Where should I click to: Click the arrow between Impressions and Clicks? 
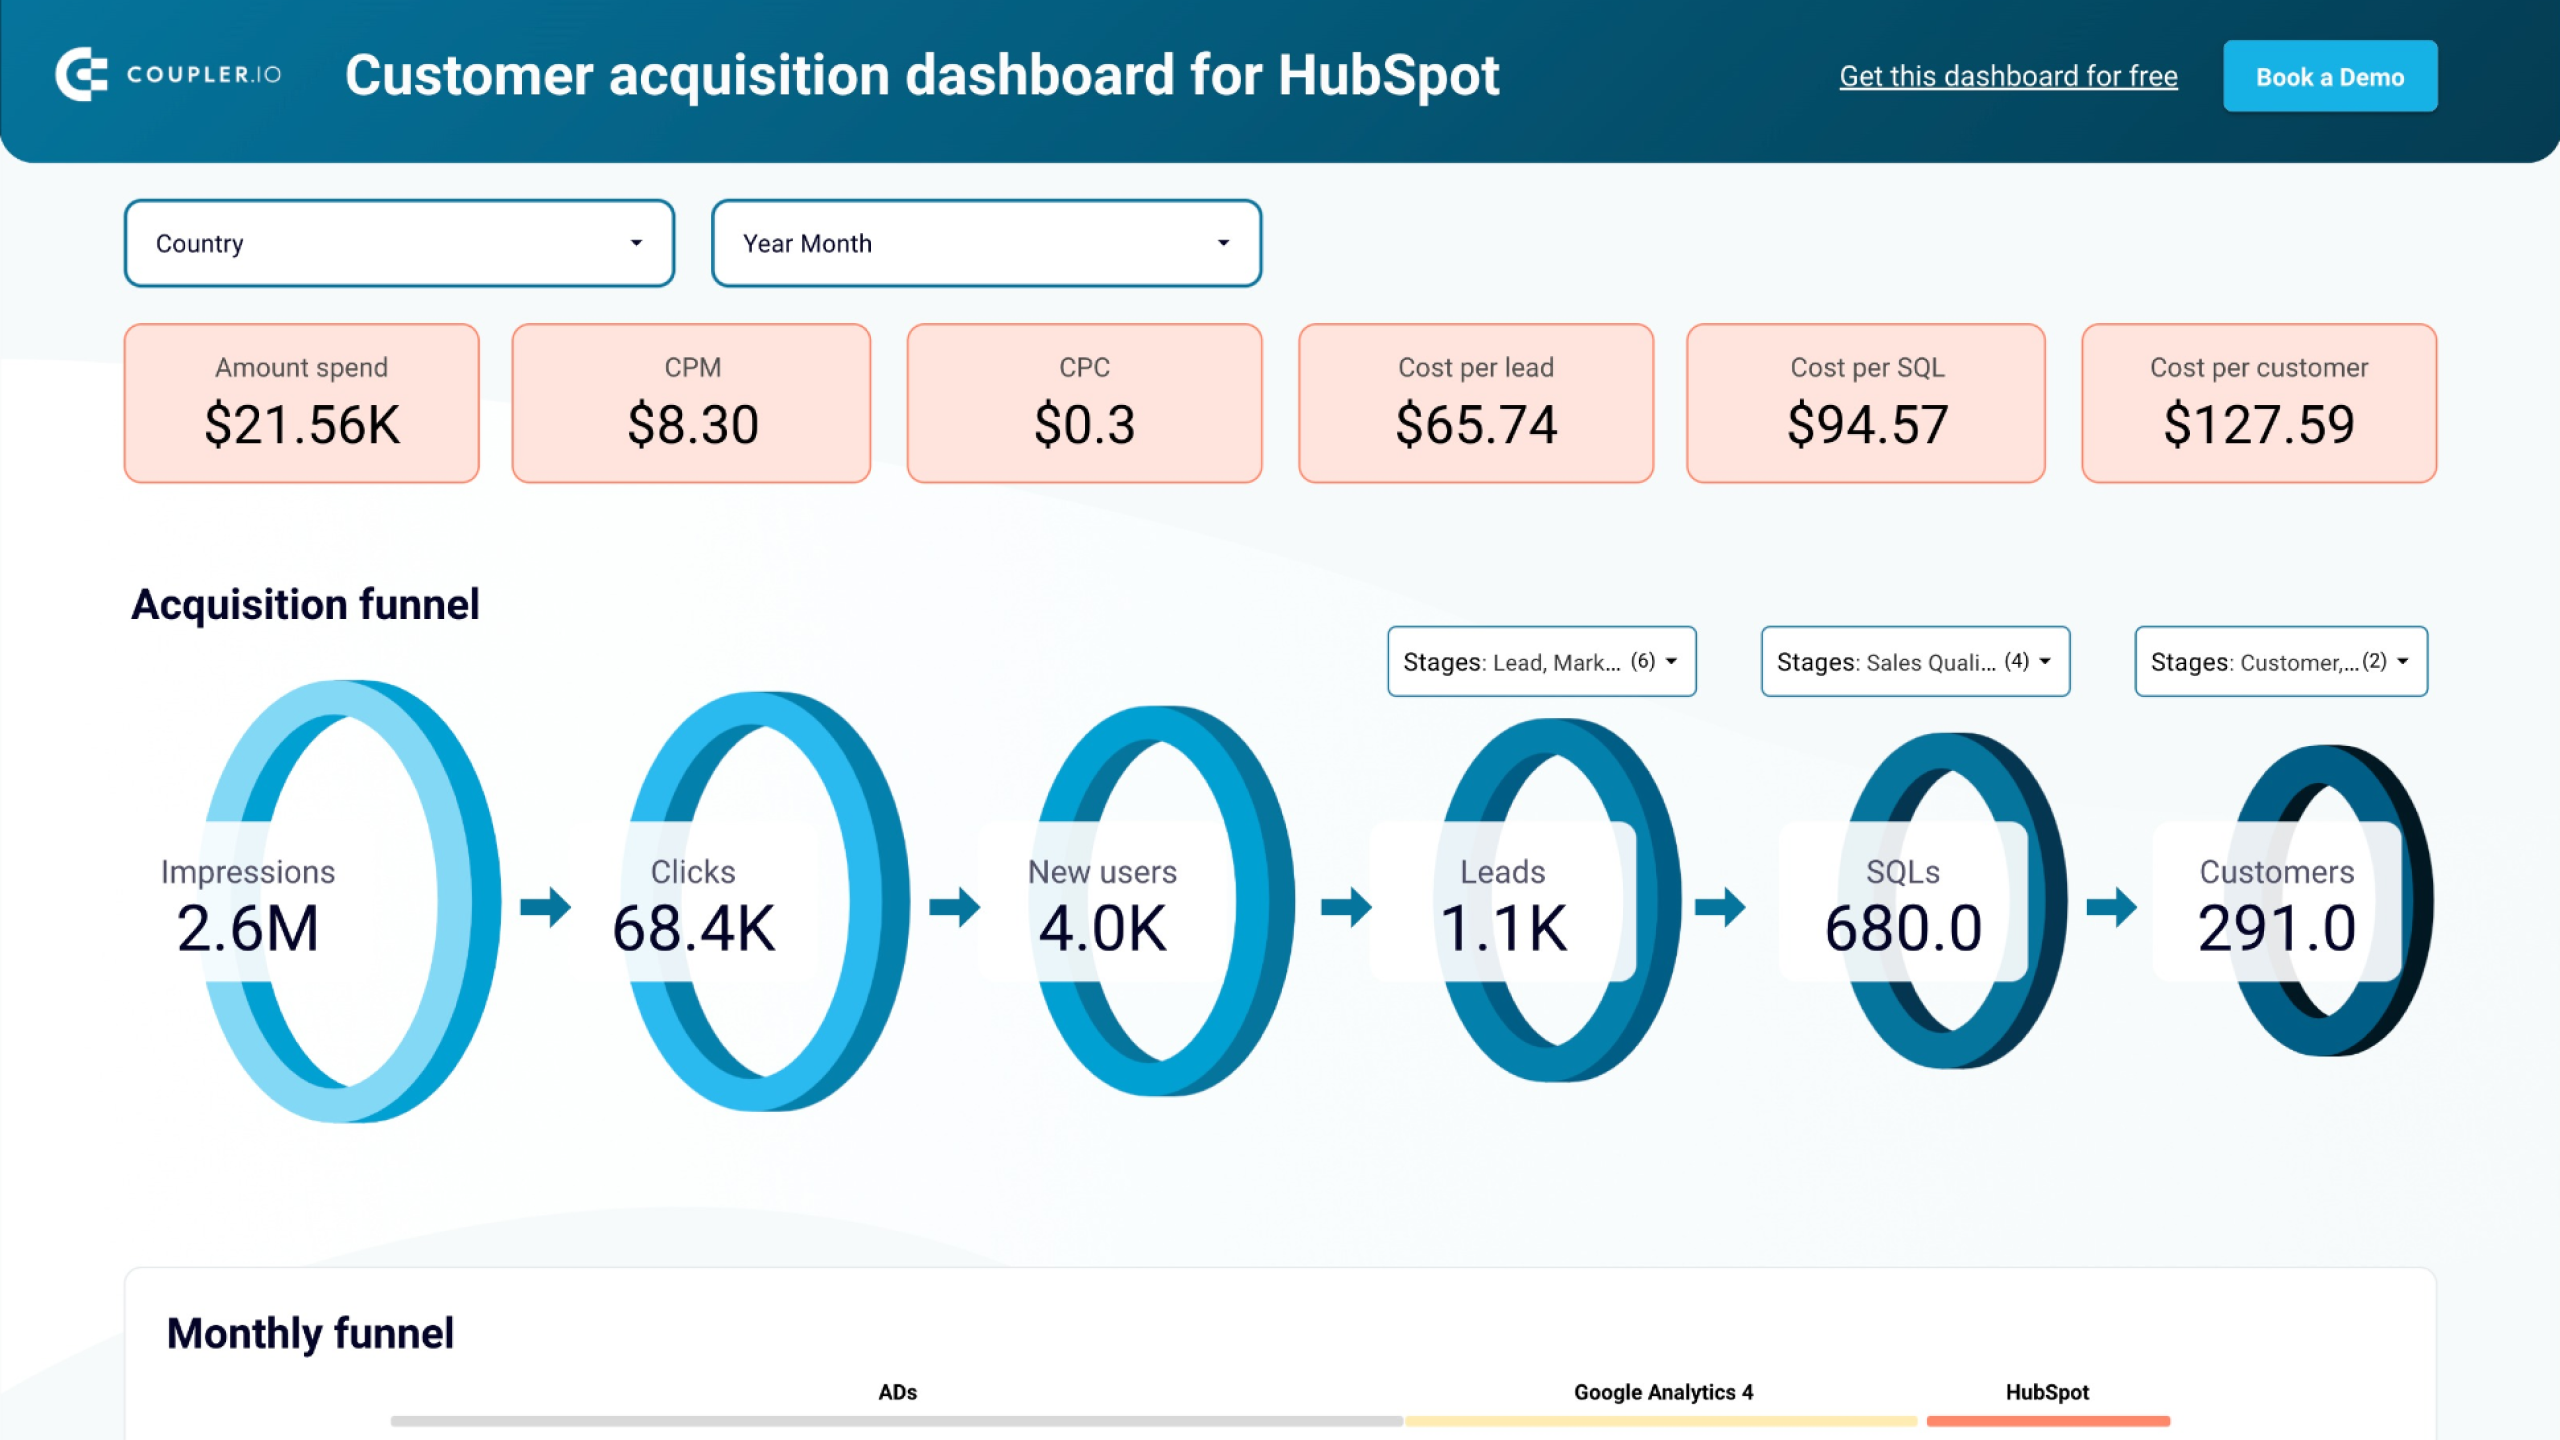[546, 905]
